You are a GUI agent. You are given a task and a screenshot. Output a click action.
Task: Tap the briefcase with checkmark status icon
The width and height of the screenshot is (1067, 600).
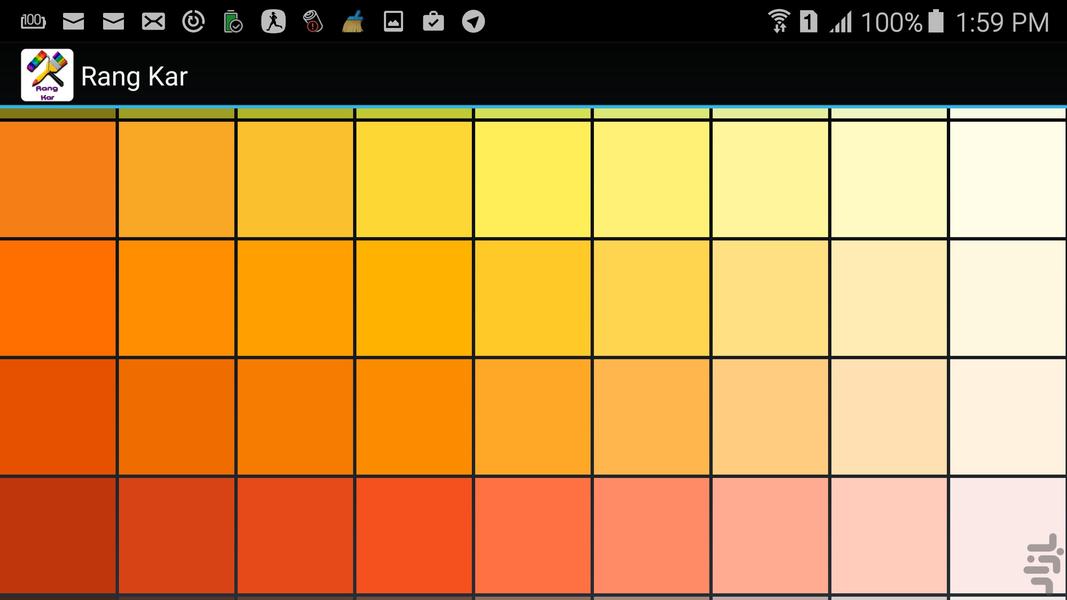[433, 21]
